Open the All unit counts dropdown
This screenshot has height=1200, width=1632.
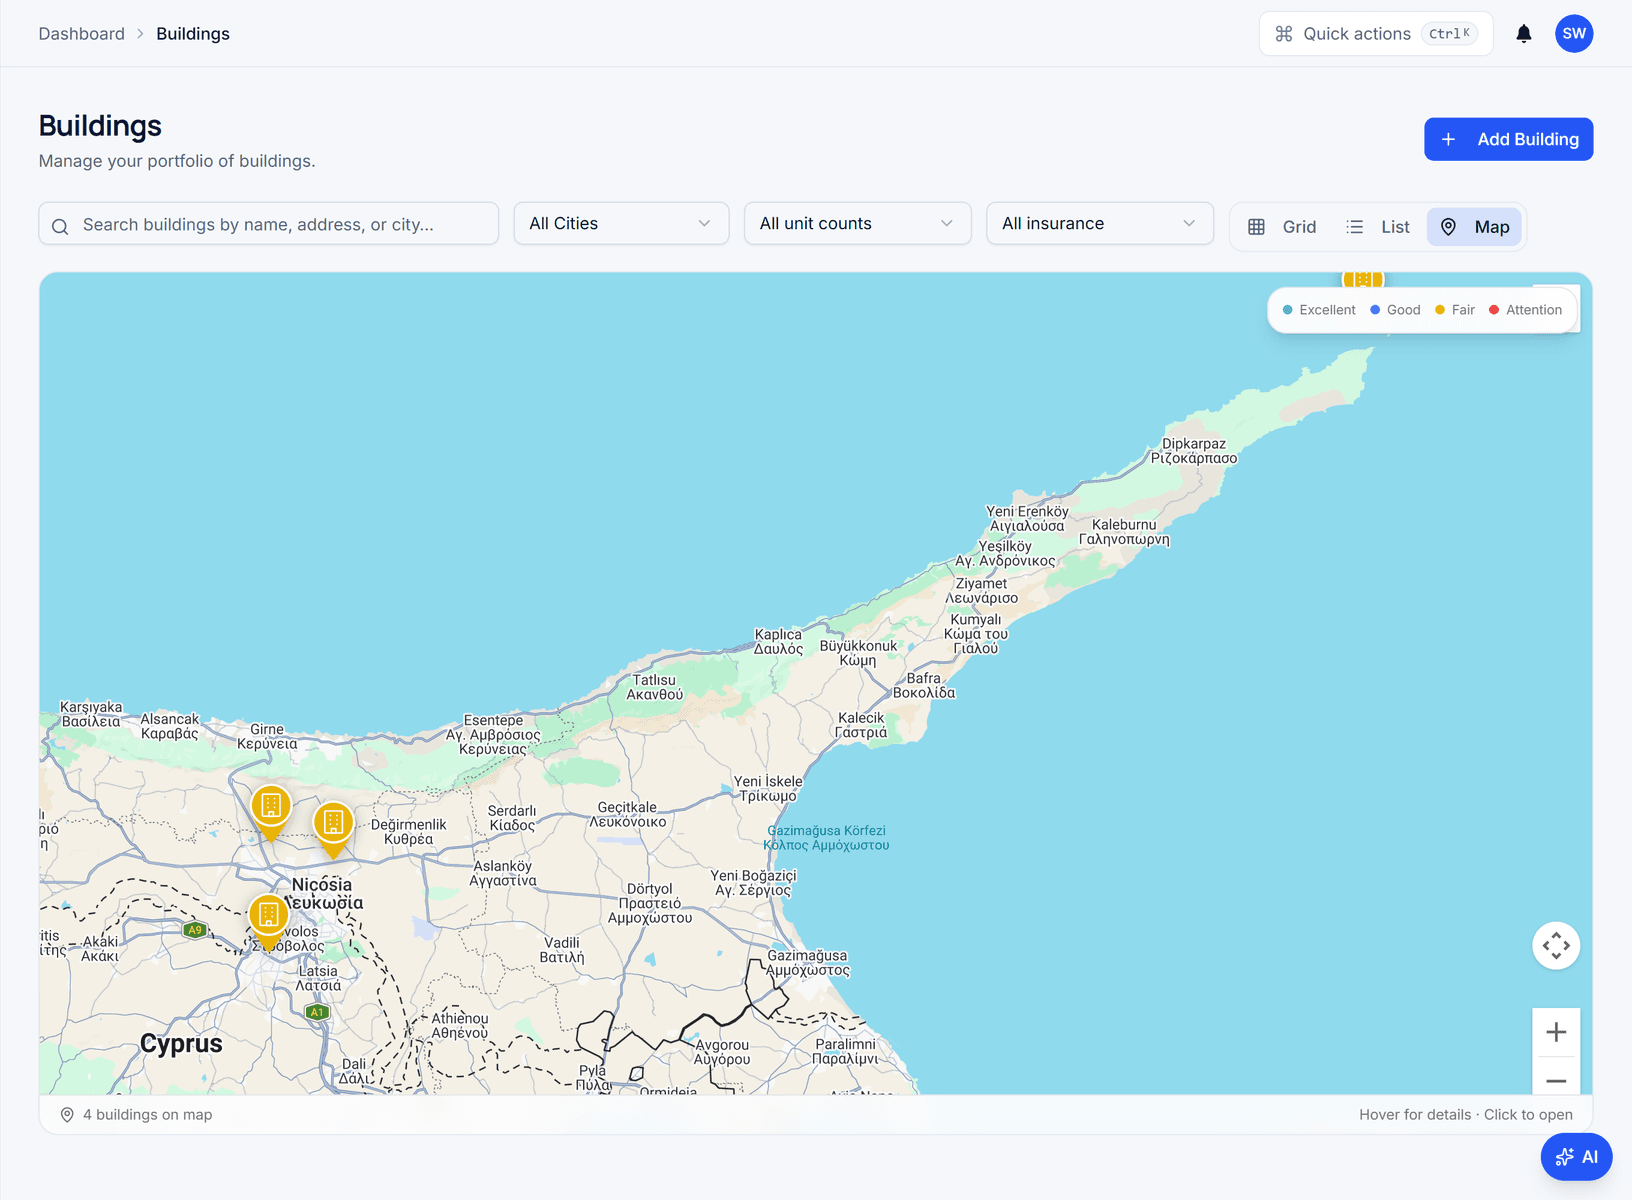857,224
